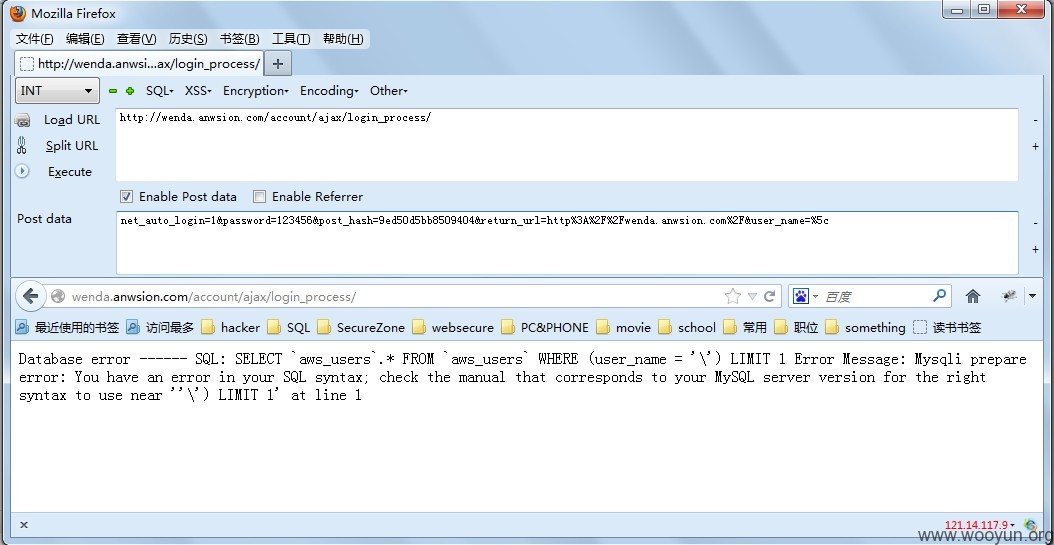Expand the HackBar XSS menu

click(198, 91)
